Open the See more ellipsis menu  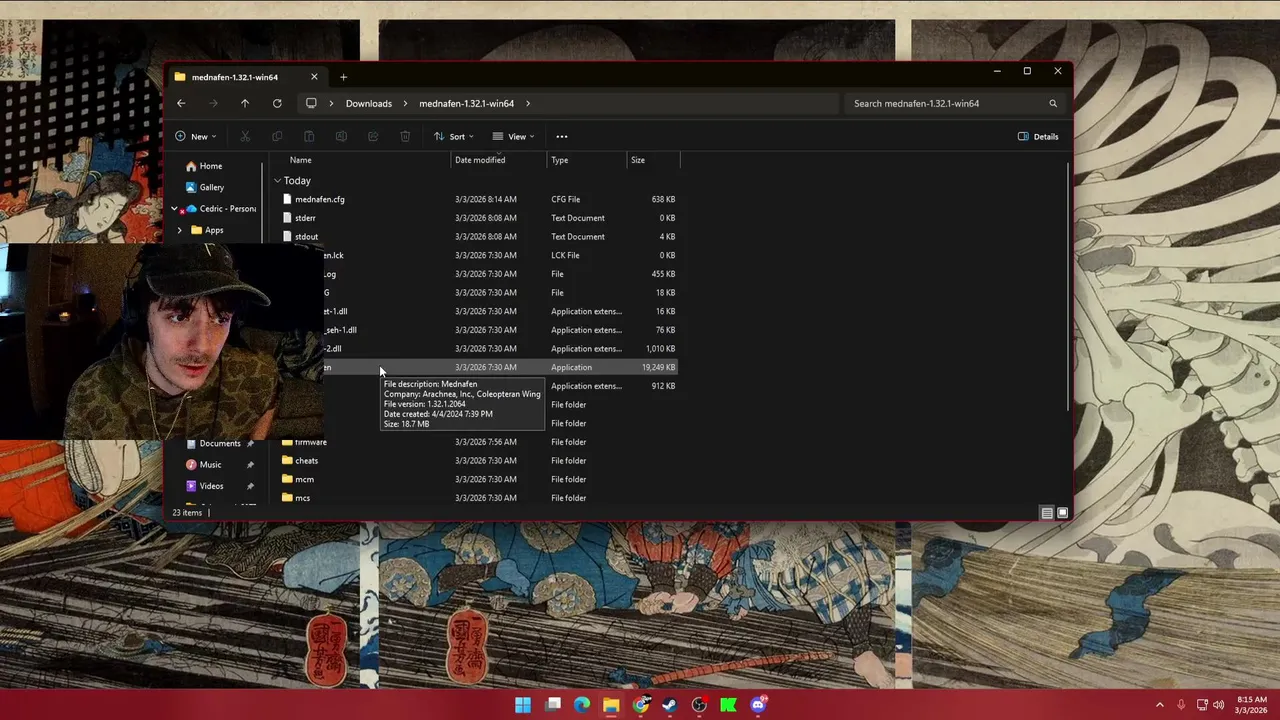pyautogui.click(x=562, y=136)
